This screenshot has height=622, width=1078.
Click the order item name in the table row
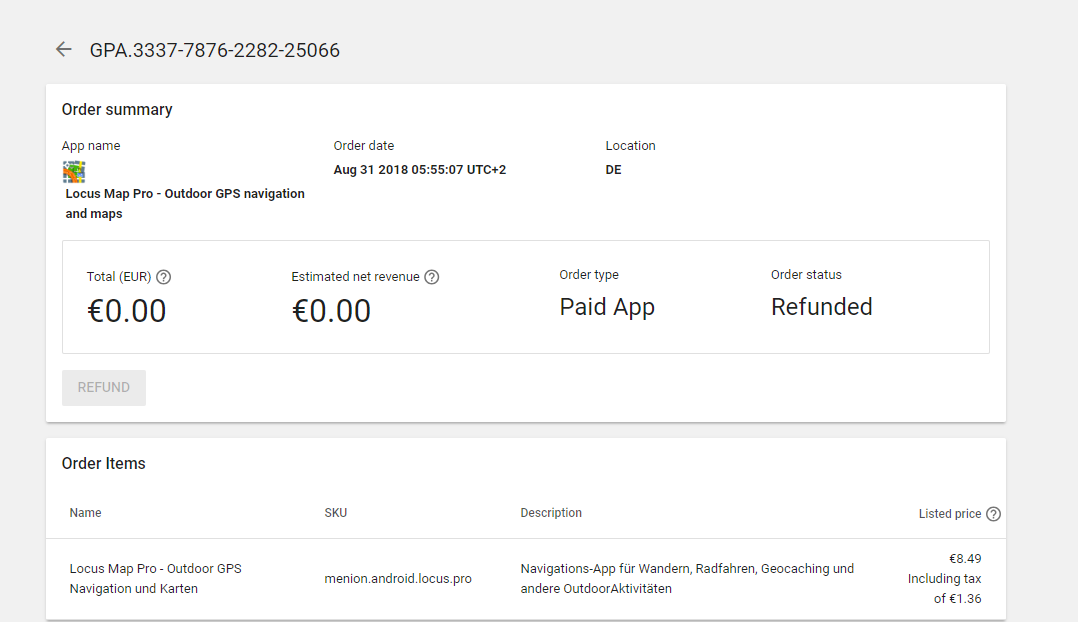[155, 578]
